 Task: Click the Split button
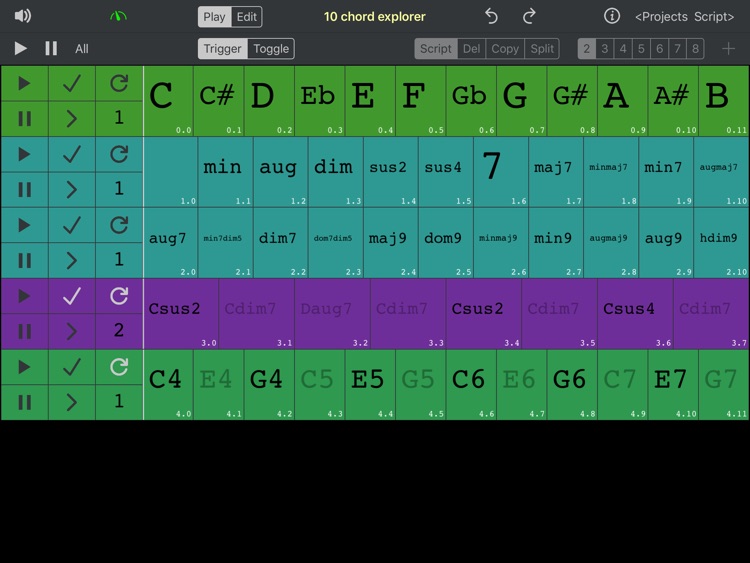542,48
